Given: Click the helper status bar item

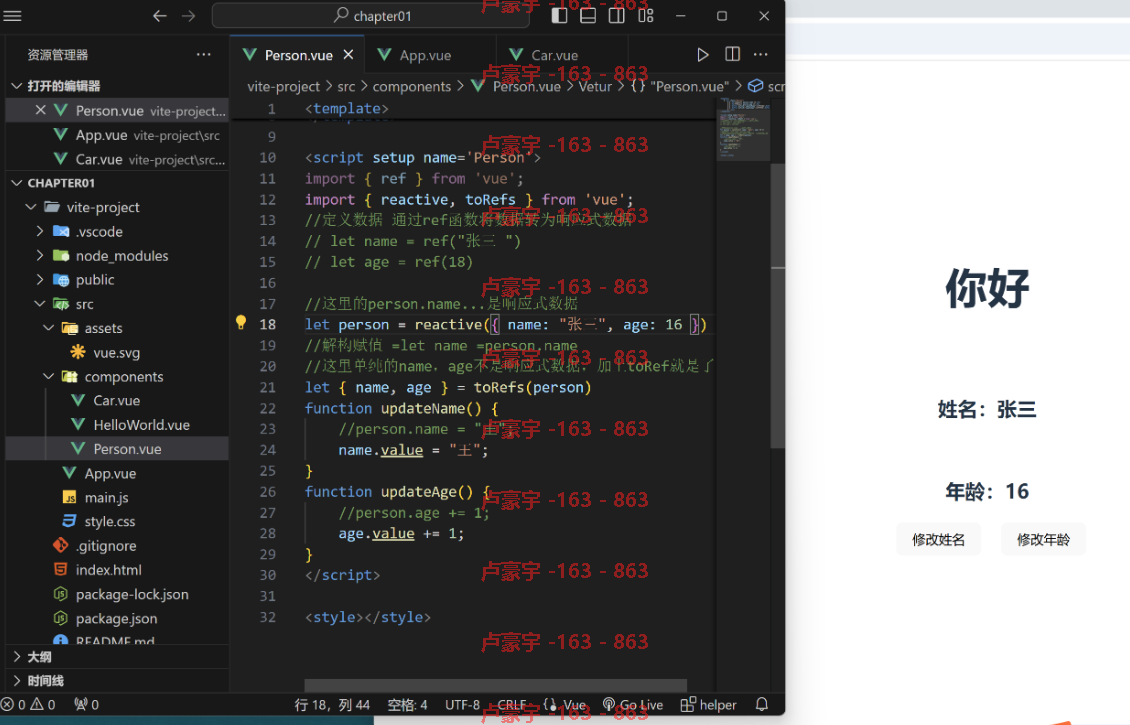Looking at the screenshot, I should click(x=709, y=705).
